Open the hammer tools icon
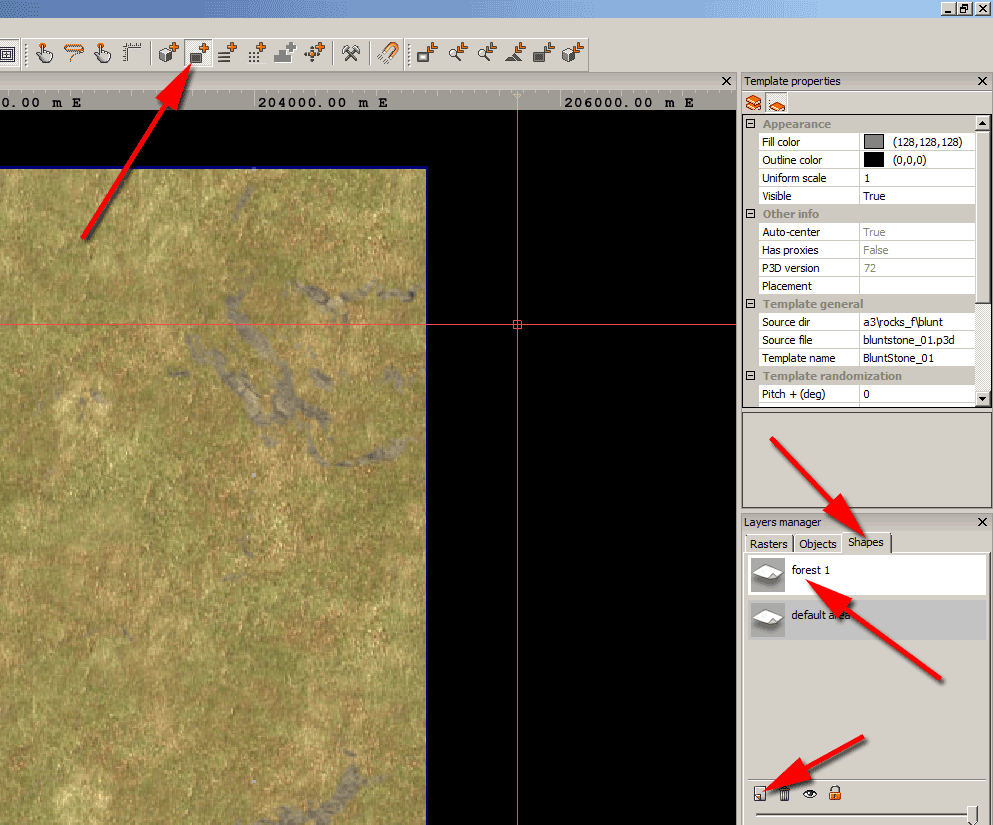The width and height of the screenshot is (993, 825). (x=350, y=53)
